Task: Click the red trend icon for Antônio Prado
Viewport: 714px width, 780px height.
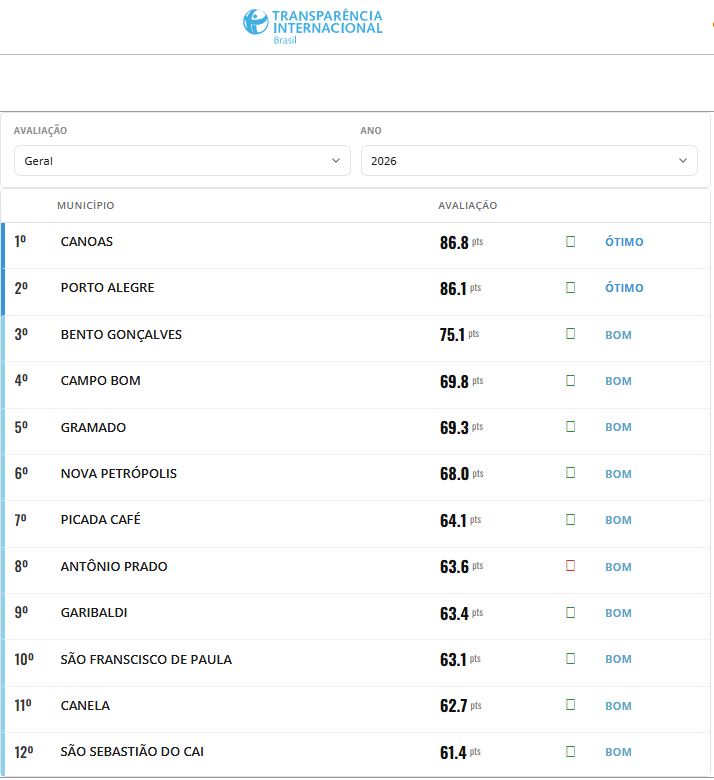Action: pos(570,566)
